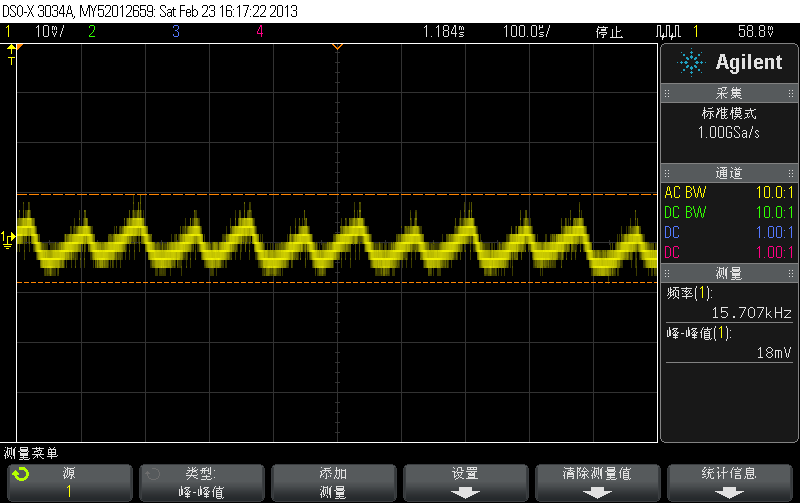
Task: Click the DSO-X 3034A title timestamp text
Action: (x=150, y=11)
